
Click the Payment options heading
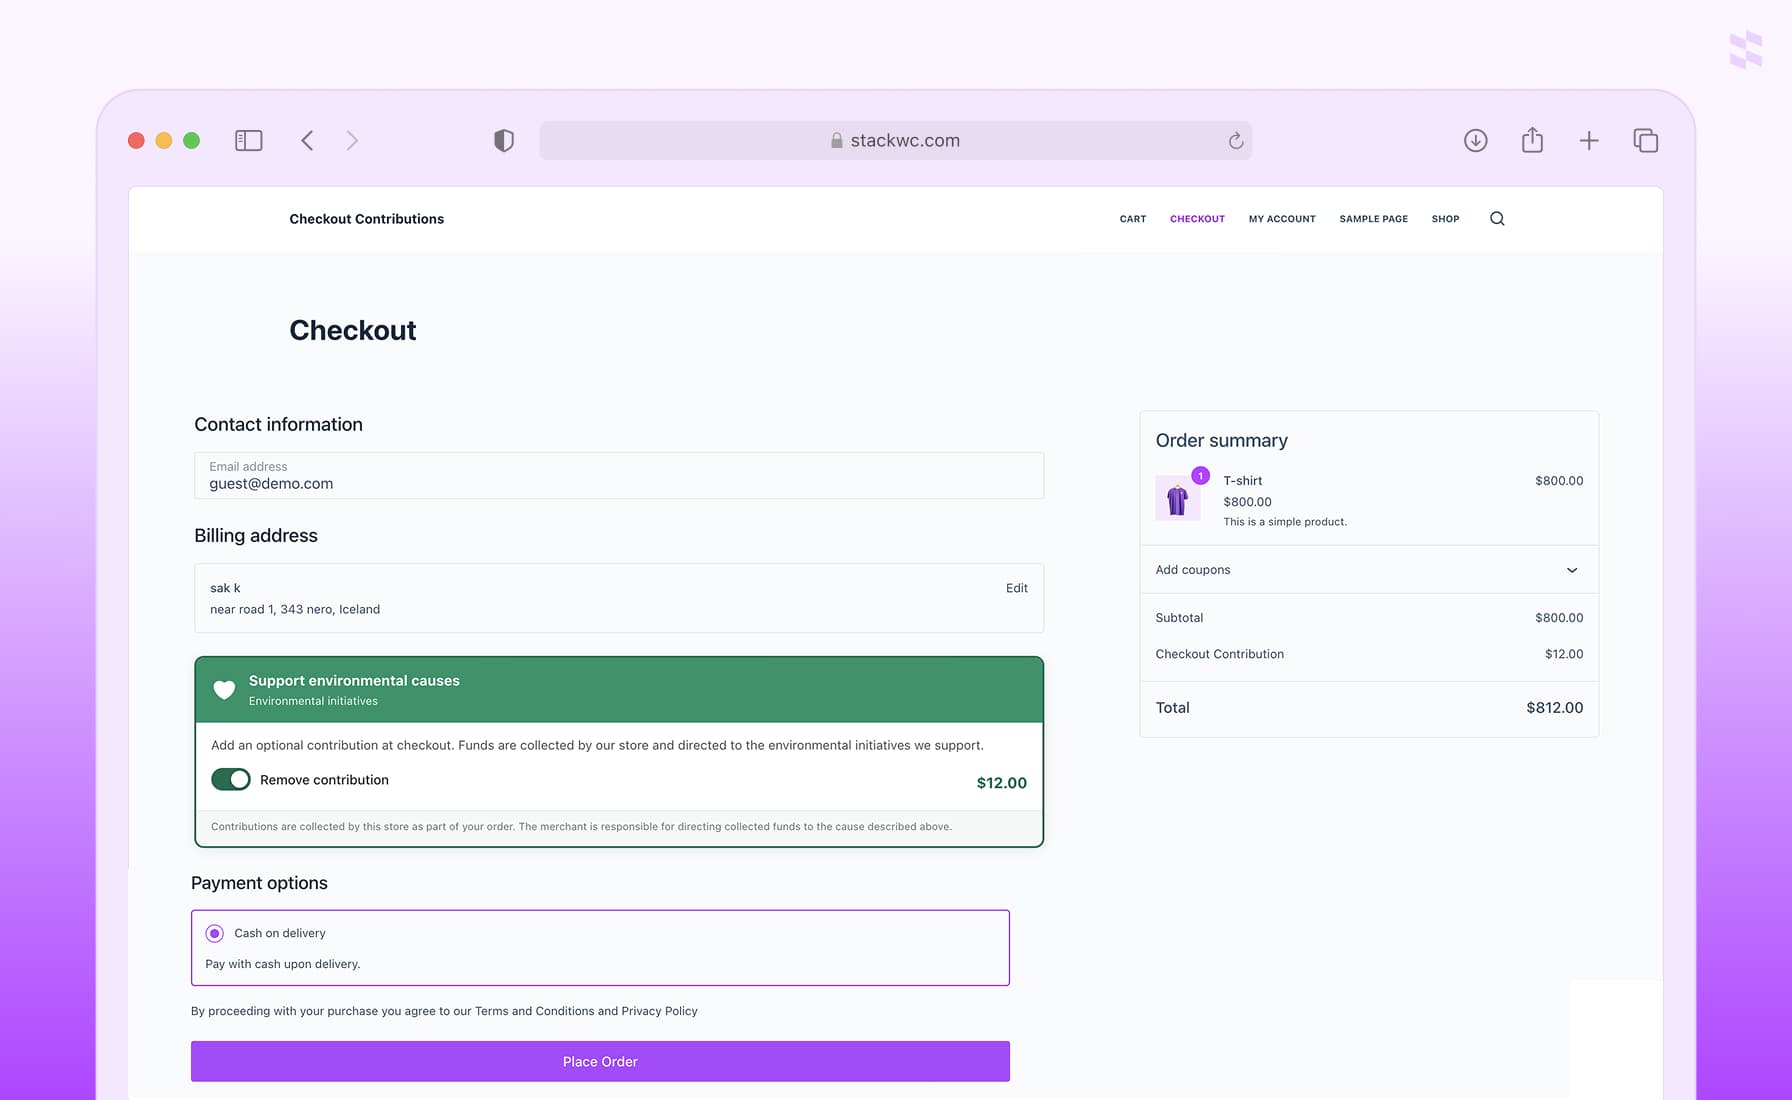click(x=259, y=883)
